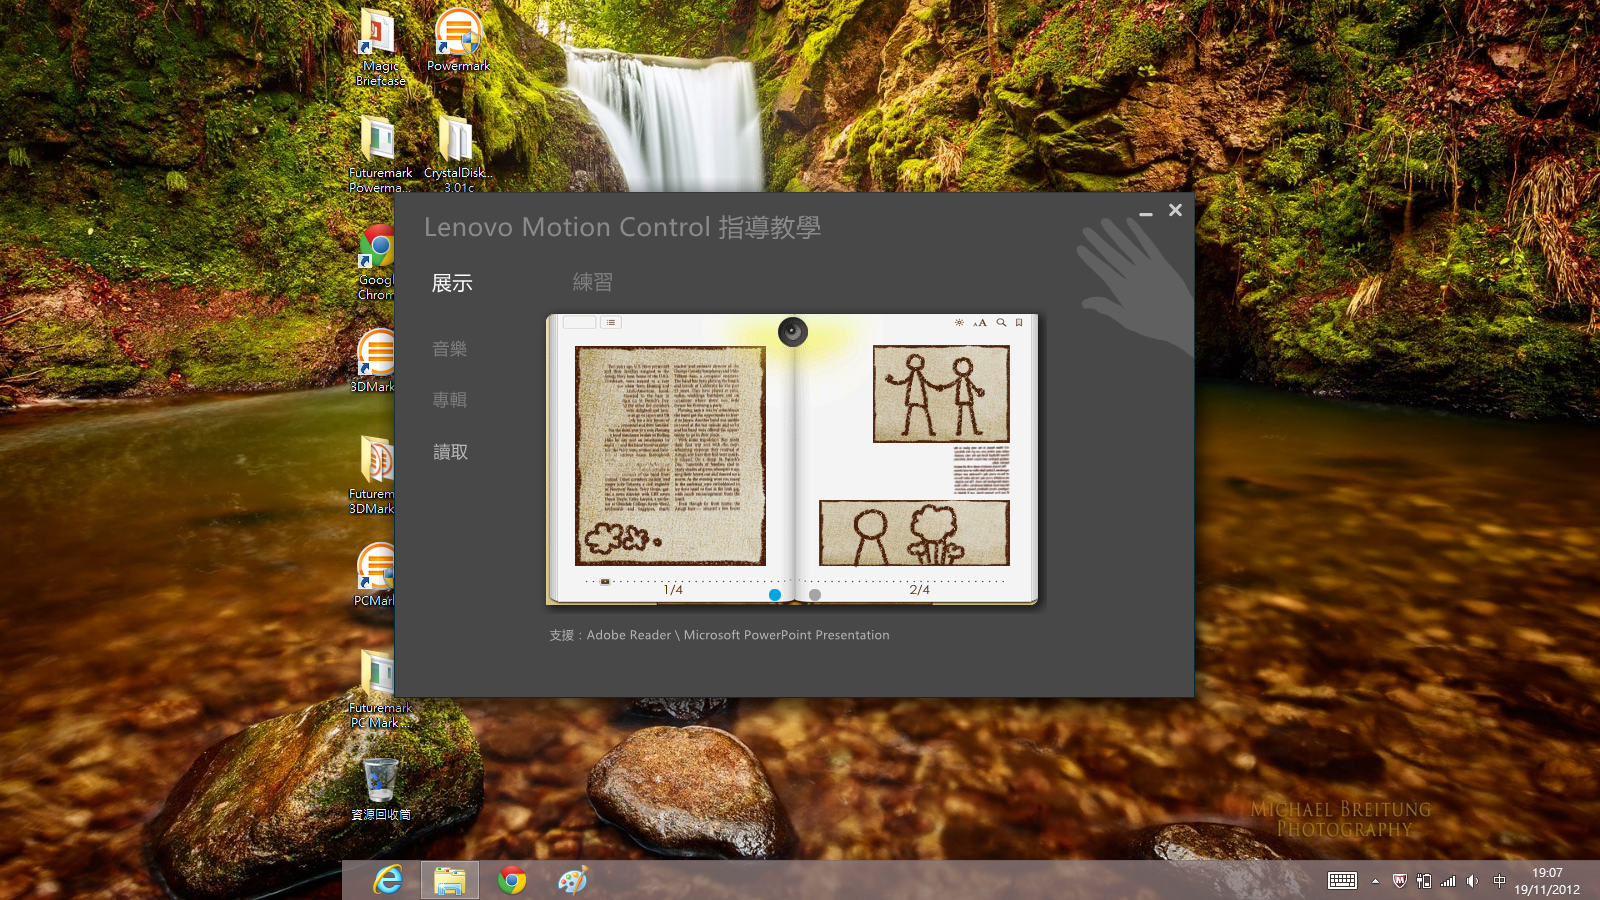
Task: Click the left page newspaper image
Action: tap(670, 456)
